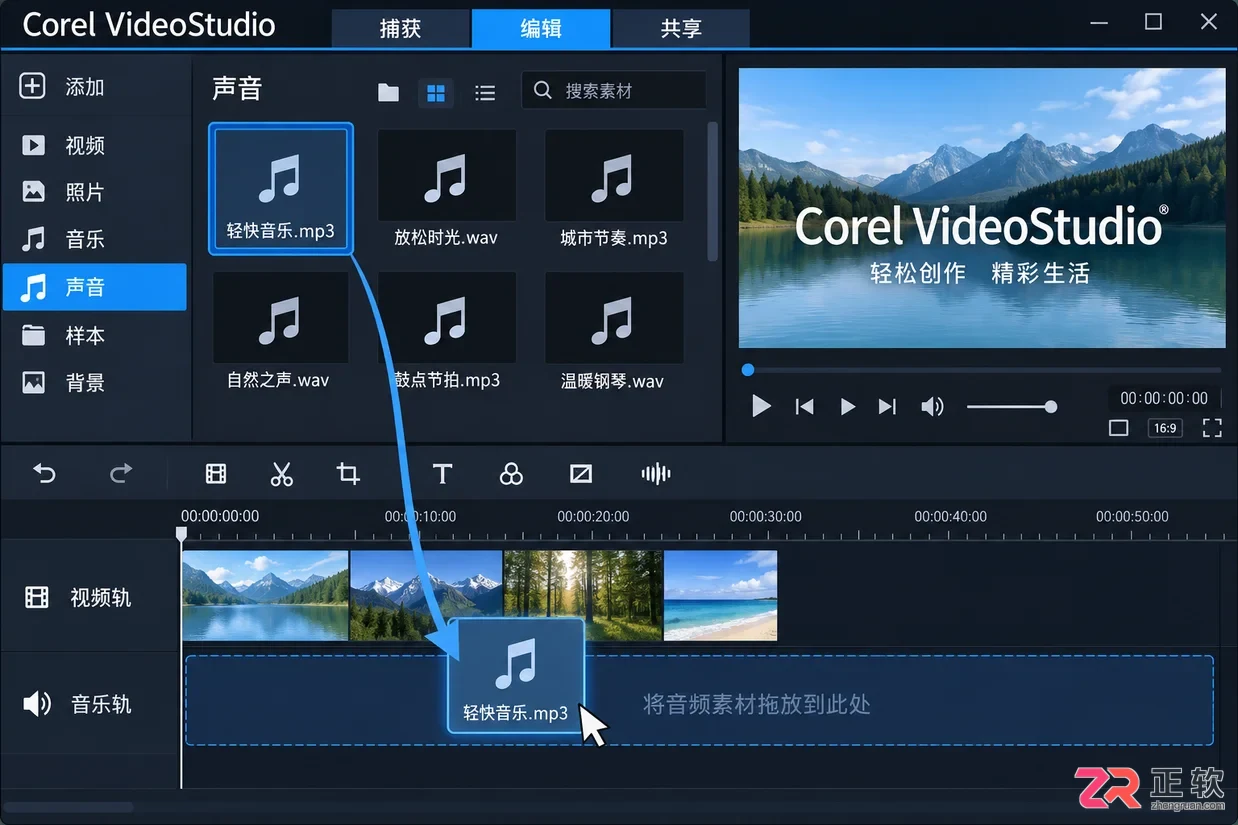Click the 视频轨 track label
The width and height of the screenshot is (1238, 825).
(100, 598)
